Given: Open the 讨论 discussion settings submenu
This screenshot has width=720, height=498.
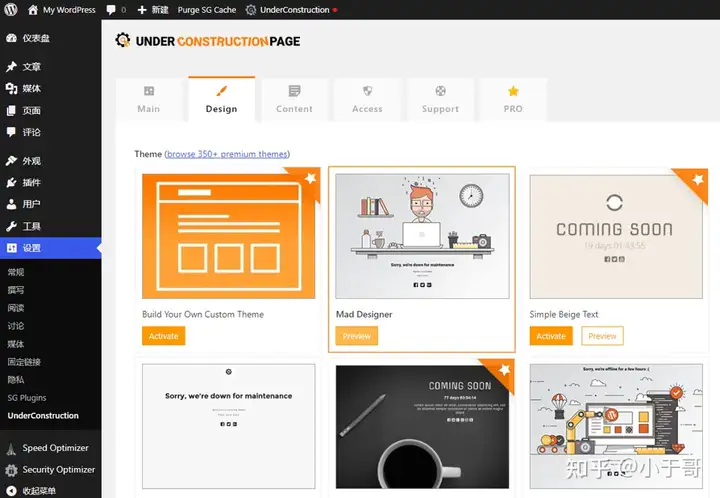Looking at the screenshot, I should coord(16,325).
